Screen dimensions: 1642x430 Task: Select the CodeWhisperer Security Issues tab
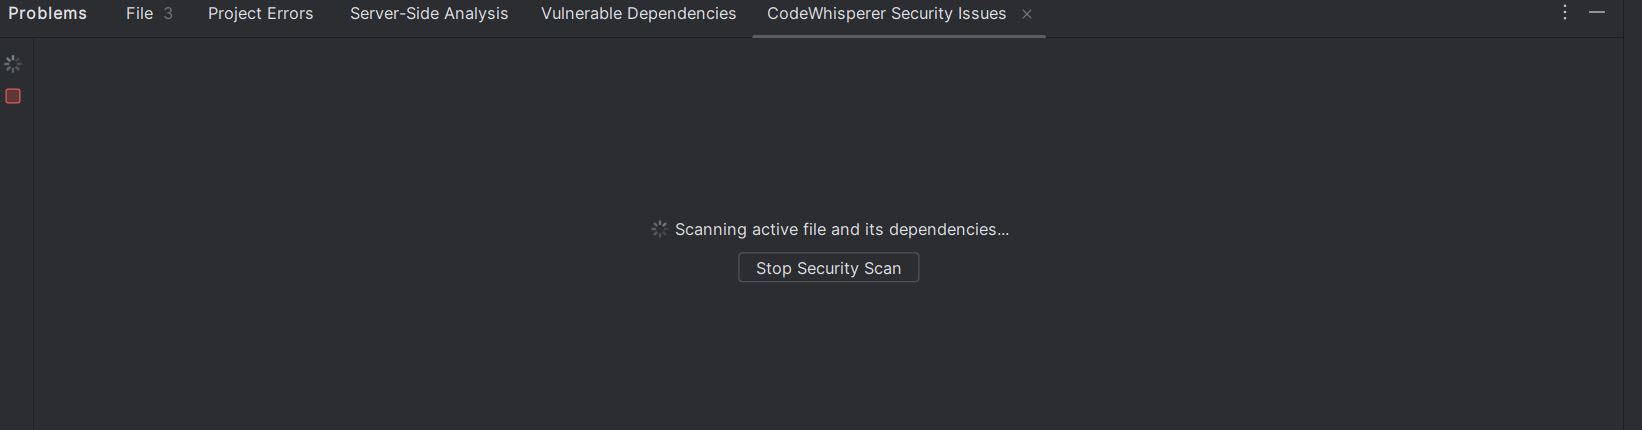tap(886, 14)
